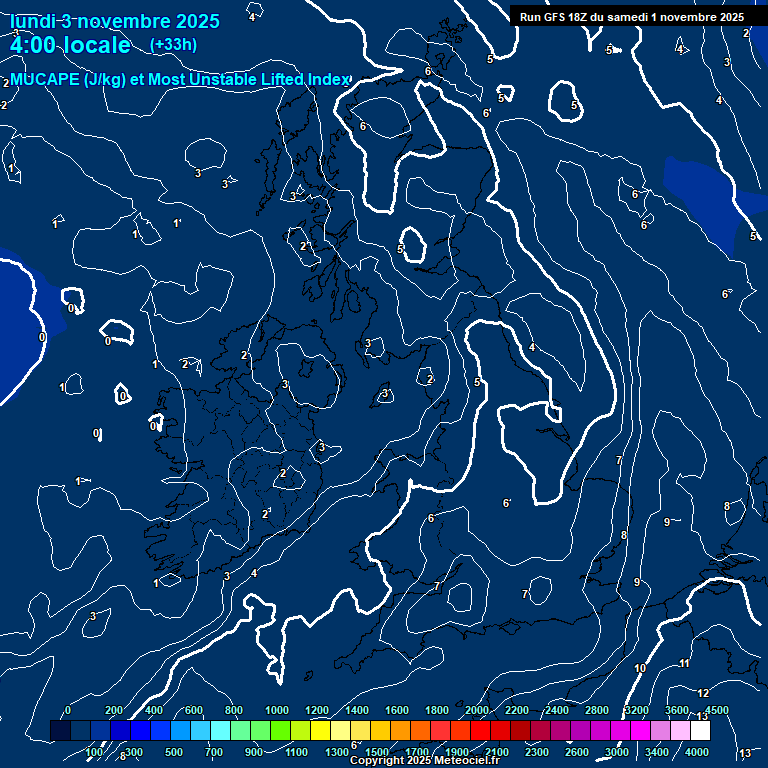Screen dimensions: 768x768
Task: Click the '2300' legend scale label
Action: [x=537, y=752]
